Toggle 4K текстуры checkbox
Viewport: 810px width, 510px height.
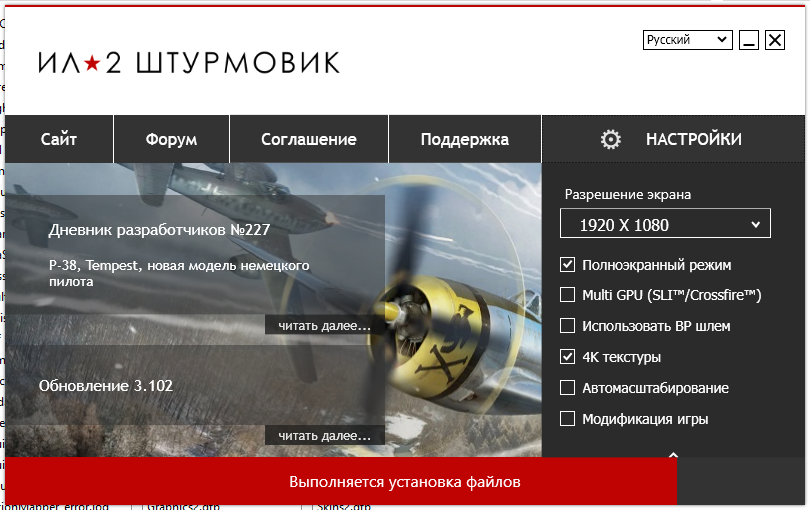[x=567, y=357]
